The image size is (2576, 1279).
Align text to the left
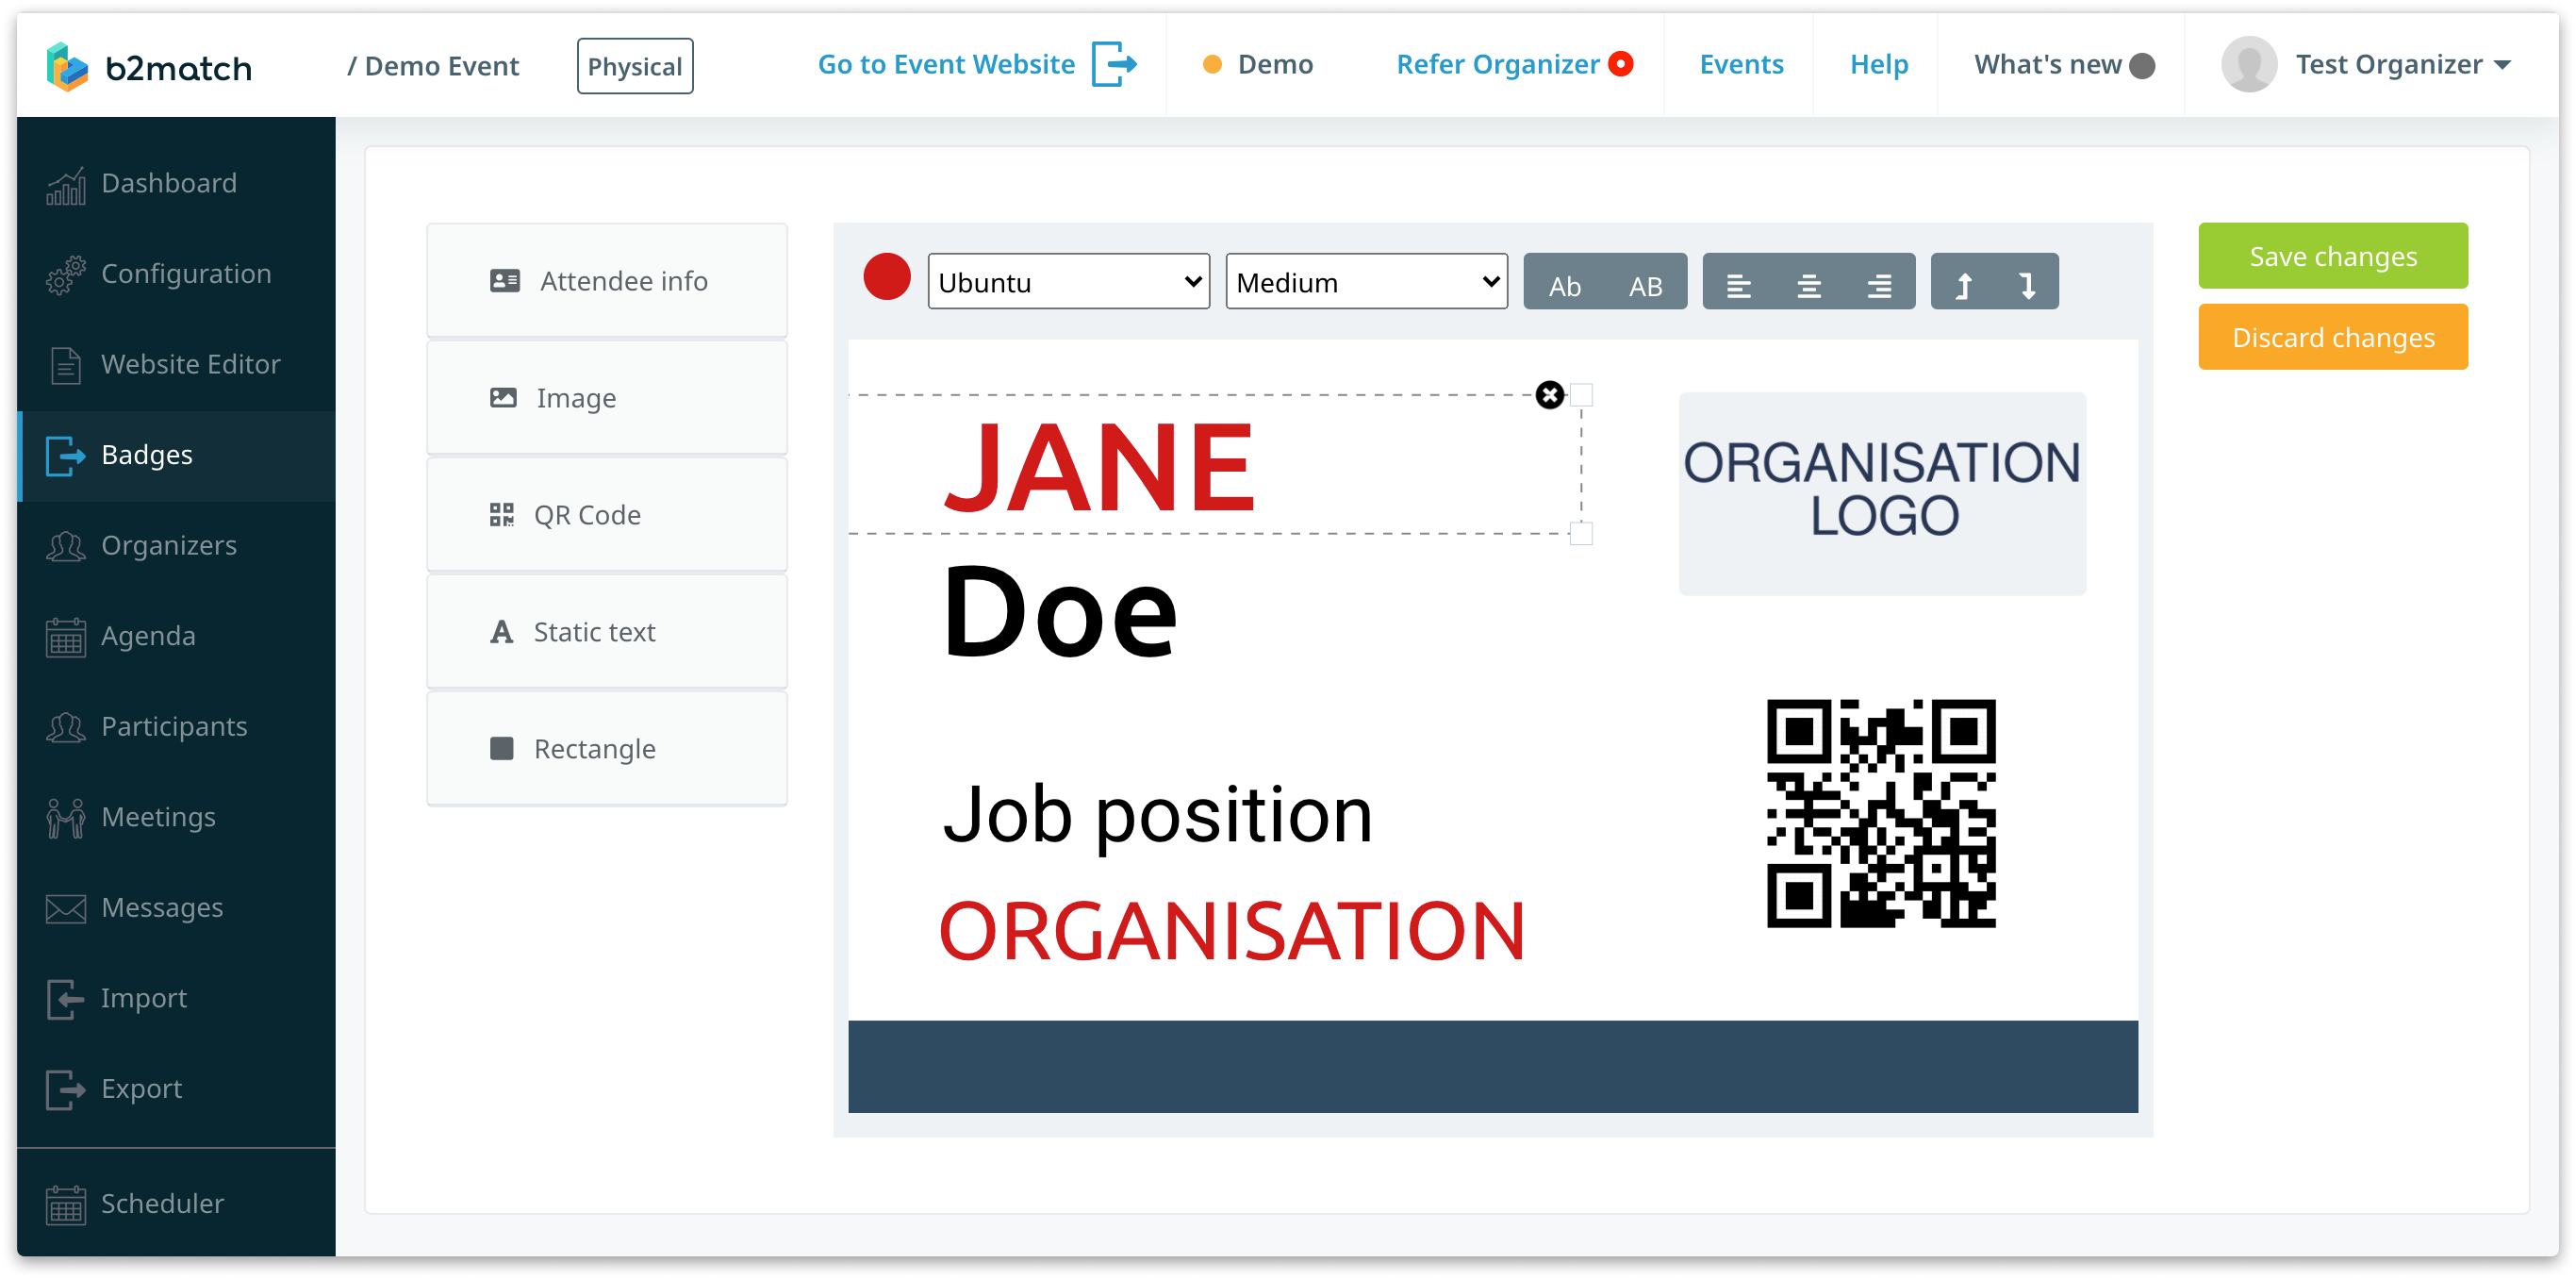tap(1738, 286)
